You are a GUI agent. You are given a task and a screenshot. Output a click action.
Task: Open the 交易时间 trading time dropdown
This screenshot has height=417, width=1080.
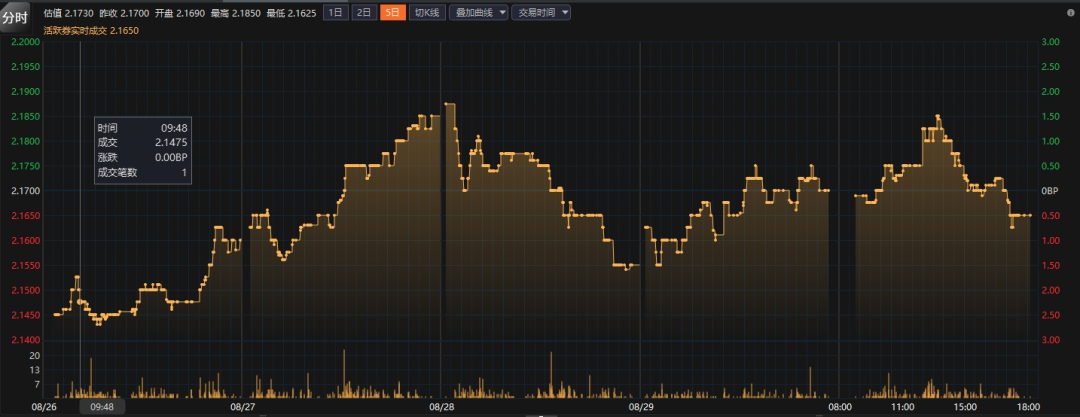tap(543, 13)
